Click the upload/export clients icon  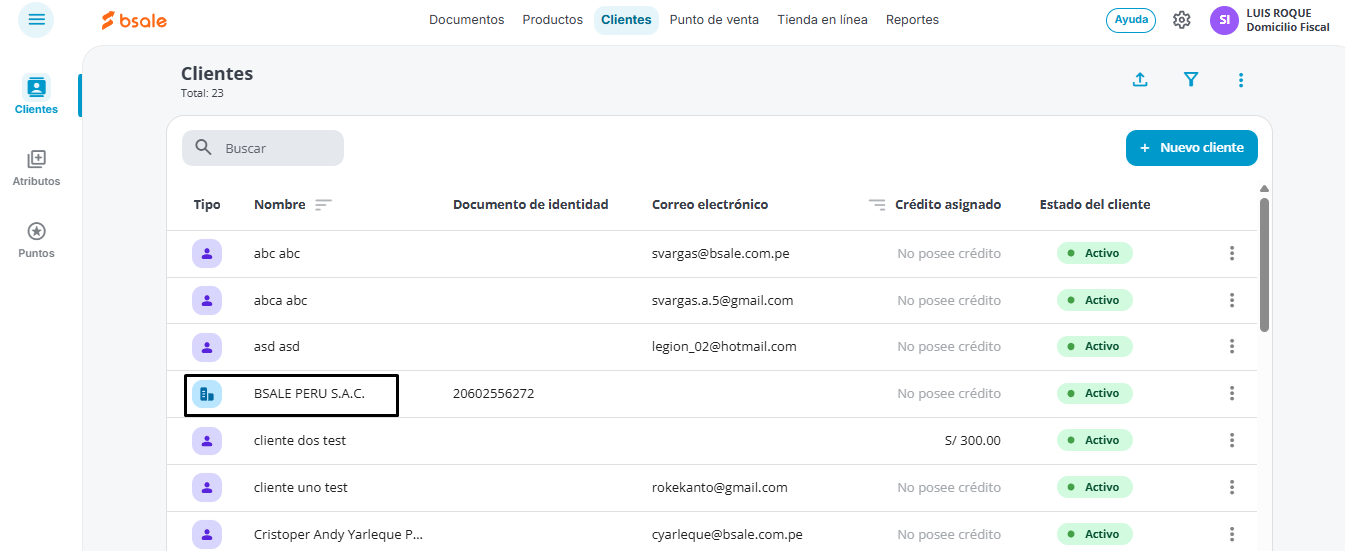tap(1140, 80)
